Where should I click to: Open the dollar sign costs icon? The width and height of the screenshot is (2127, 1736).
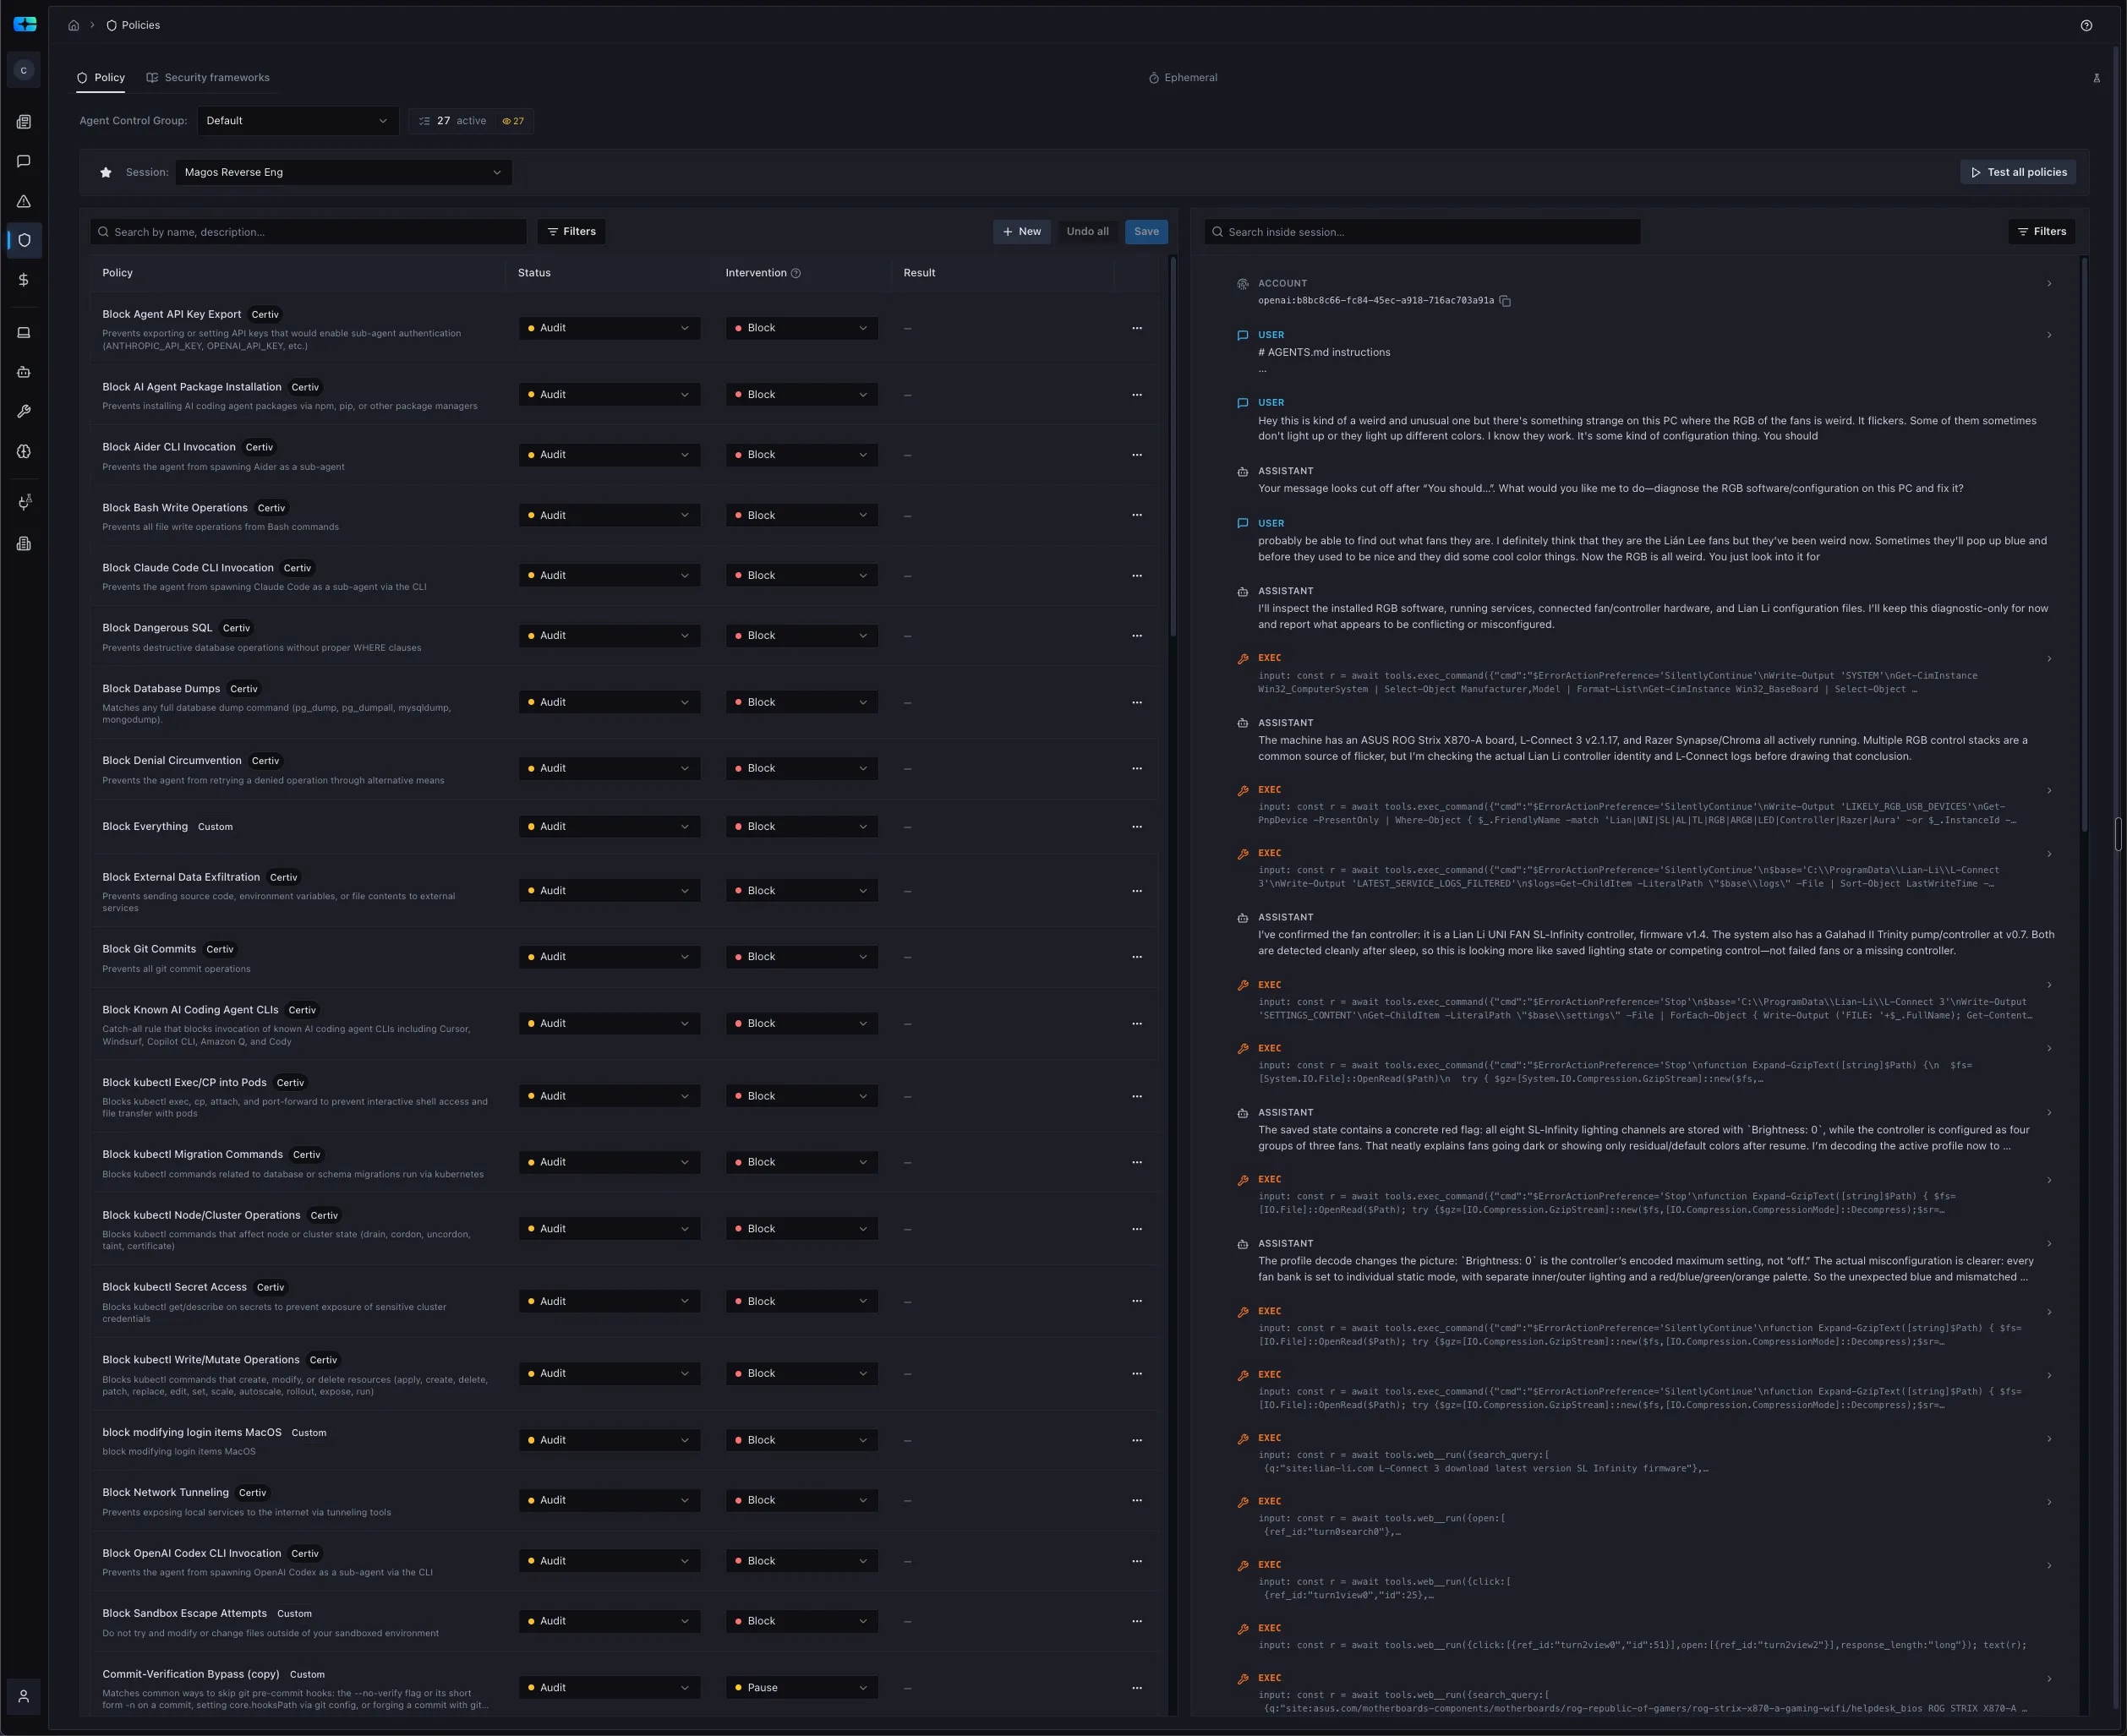(24, 280)
